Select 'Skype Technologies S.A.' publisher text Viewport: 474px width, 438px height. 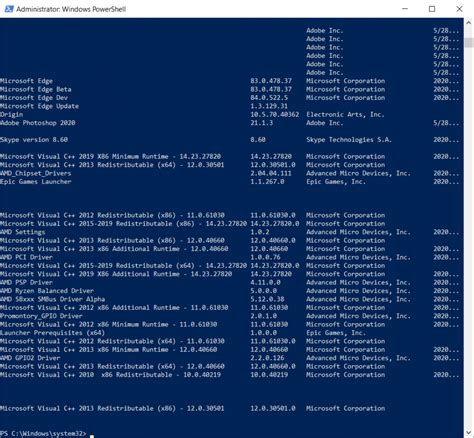coord(349,140)
